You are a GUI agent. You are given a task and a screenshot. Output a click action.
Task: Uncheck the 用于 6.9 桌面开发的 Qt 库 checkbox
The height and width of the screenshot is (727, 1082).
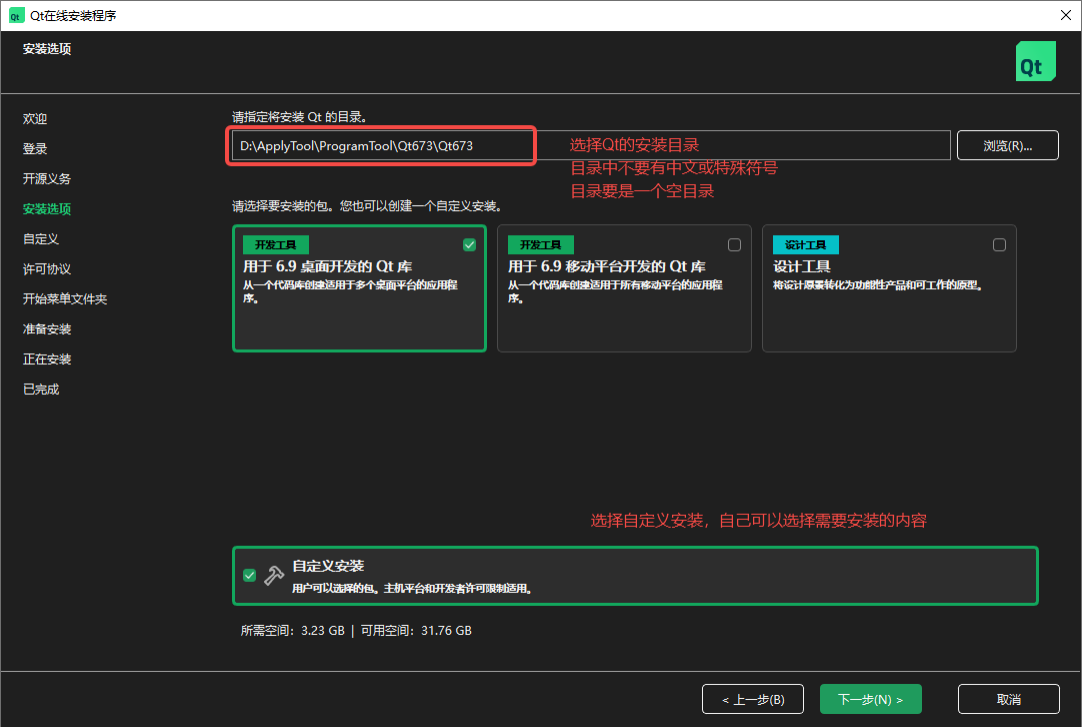pyautogui.click(x=469, y=245)
